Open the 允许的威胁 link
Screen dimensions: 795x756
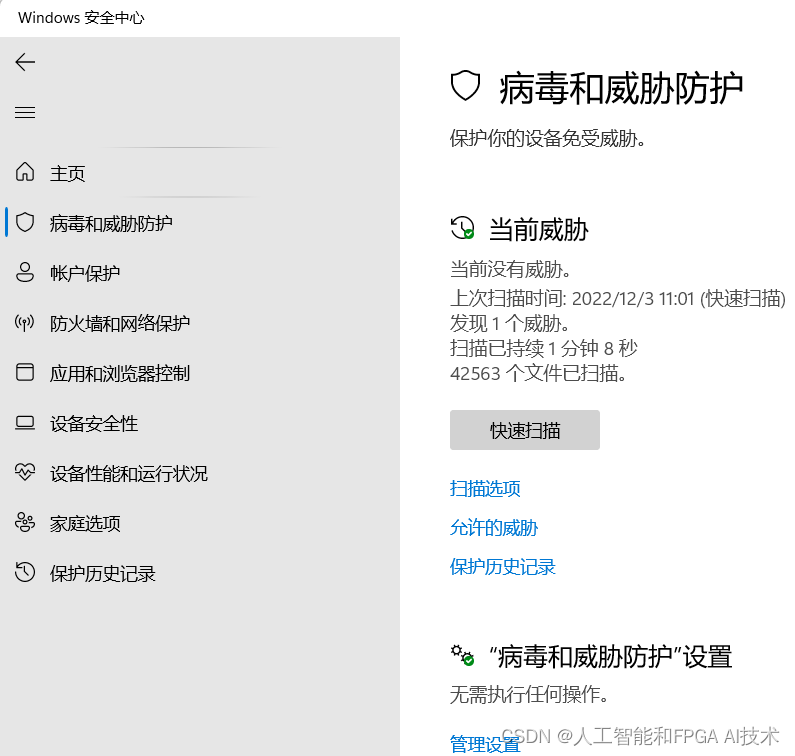(494, 528)
